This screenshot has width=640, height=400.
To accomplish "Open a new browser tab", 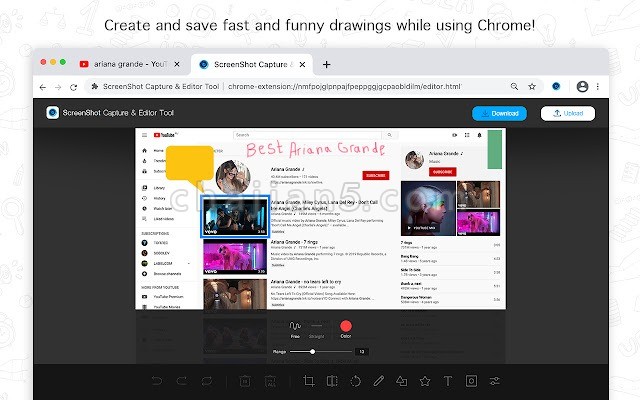I will tap(326, 64).
